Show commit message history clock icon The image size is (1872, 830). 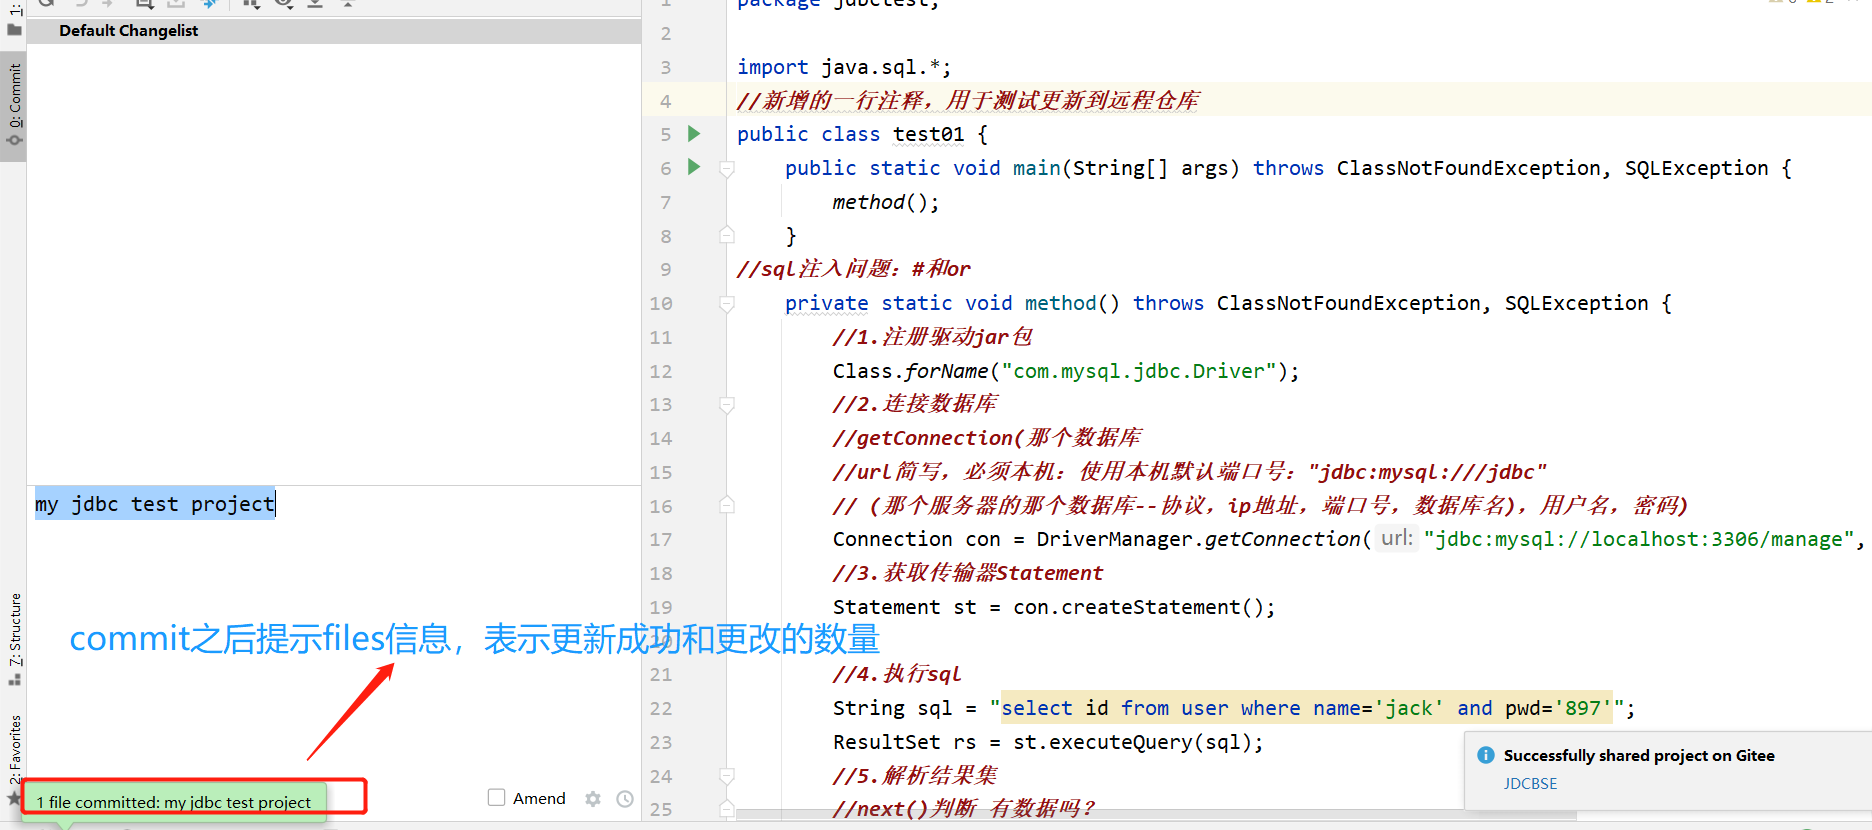[625, 799]
